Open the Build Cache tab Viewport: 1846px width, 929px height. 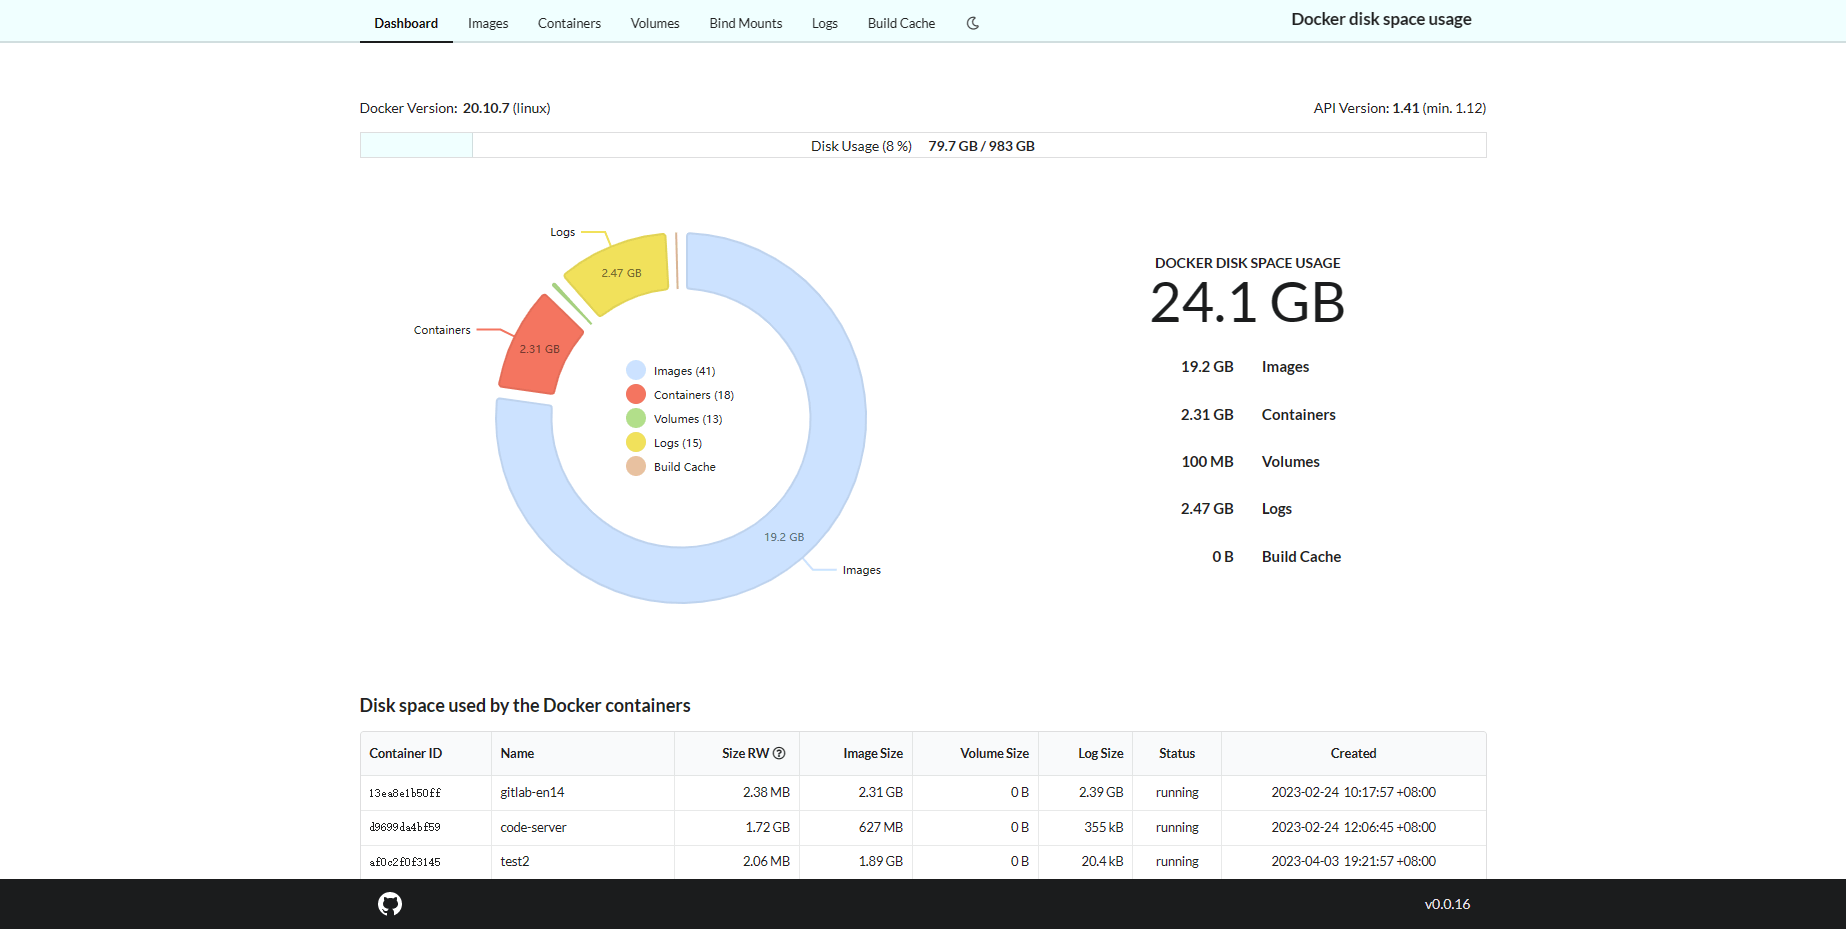pyautogui.click(x=900, y=23)
